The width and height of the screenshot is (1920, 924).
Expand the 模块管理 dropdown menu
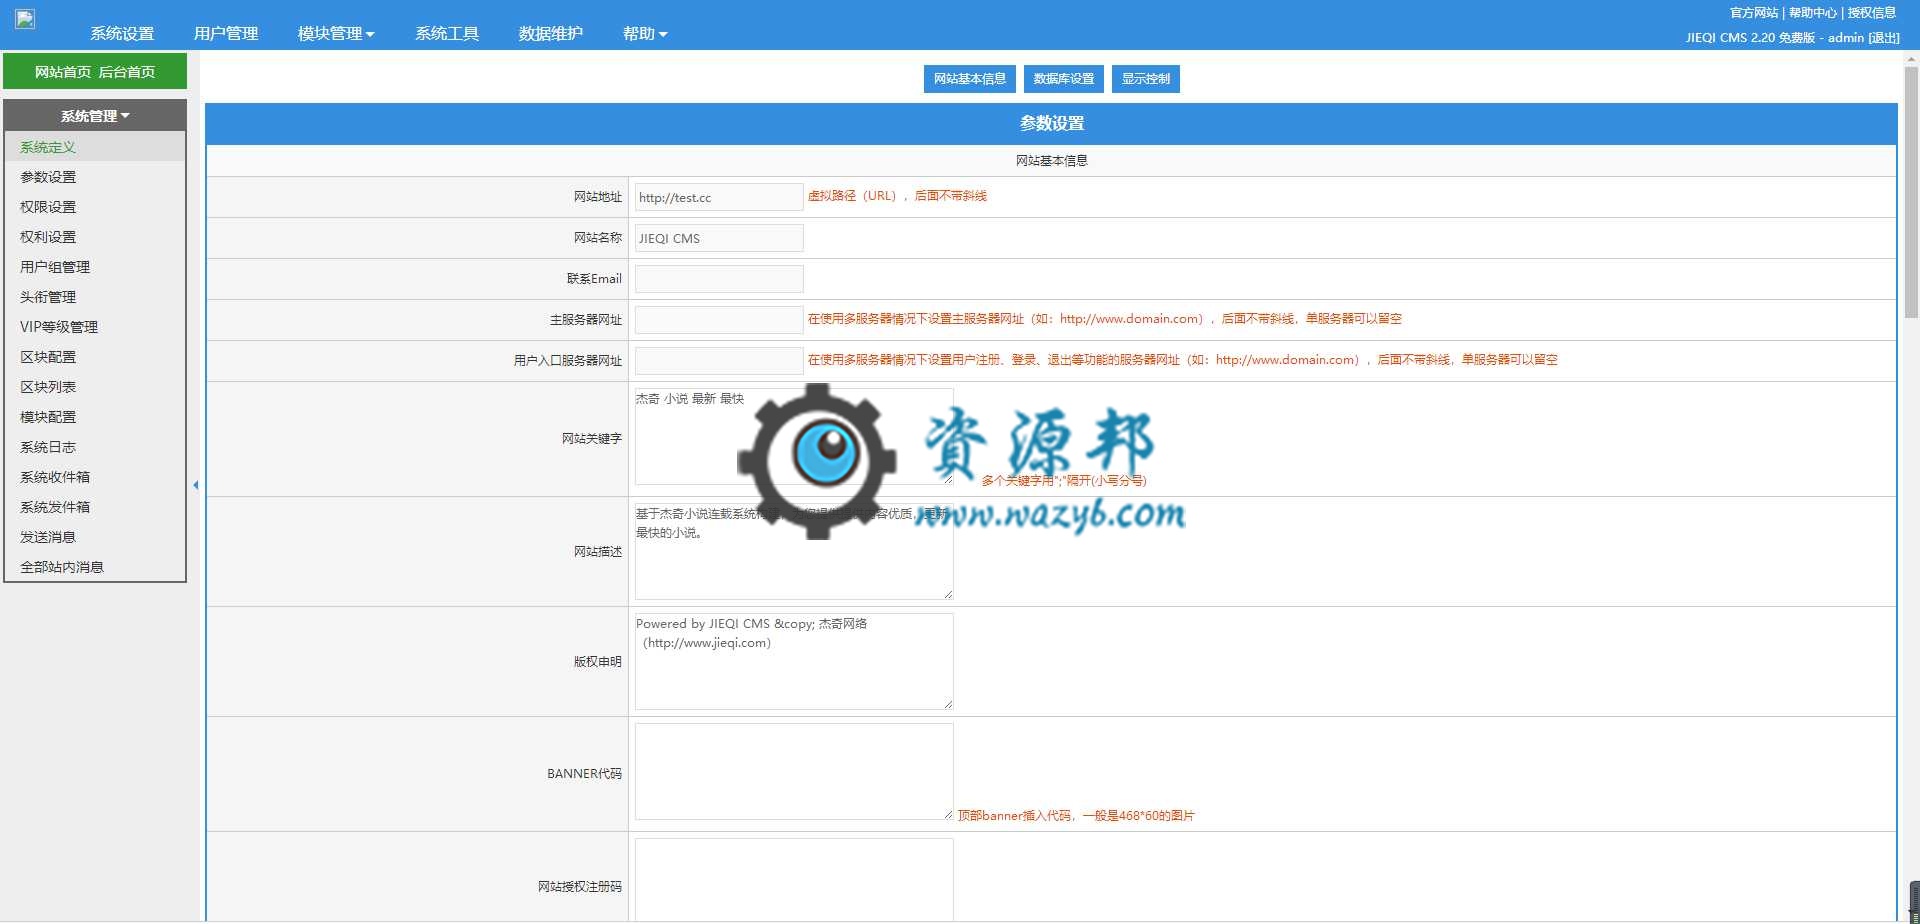[x=336, y=34]
